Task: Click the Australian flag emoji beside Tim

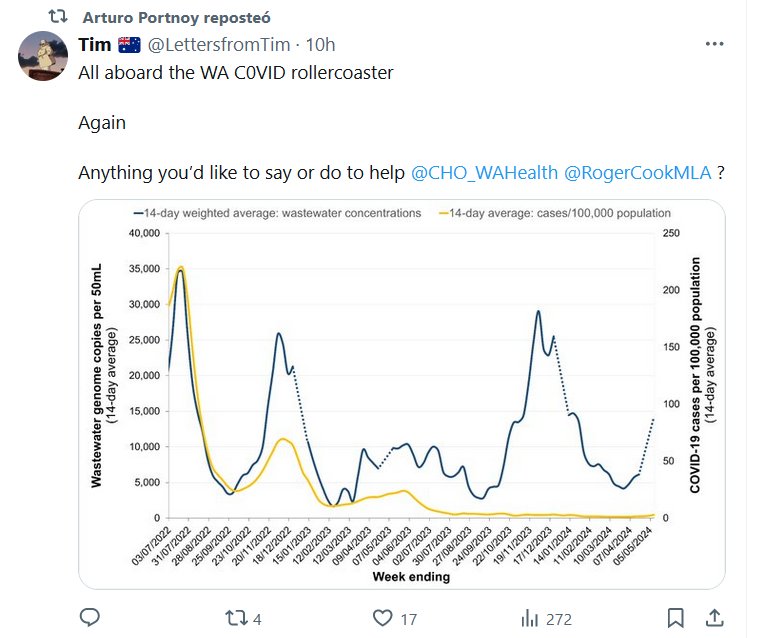Action: tap(129, 44)
